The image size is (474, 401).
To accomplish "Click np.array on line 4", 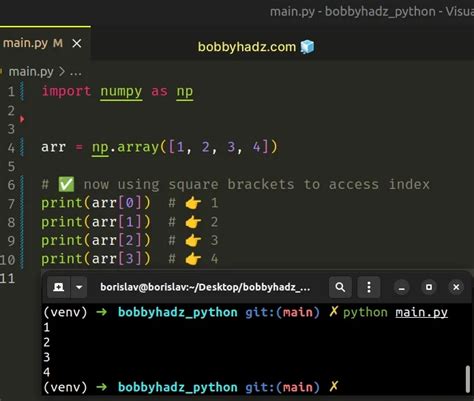I will point(125,147).
